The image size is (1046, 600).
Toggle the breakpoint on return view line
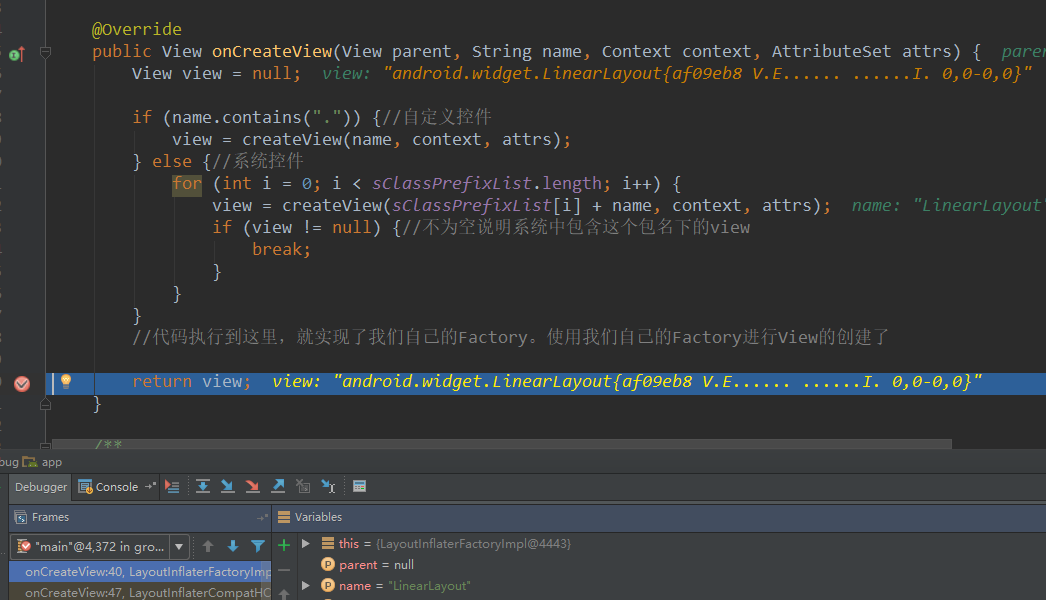click(22, 383)
